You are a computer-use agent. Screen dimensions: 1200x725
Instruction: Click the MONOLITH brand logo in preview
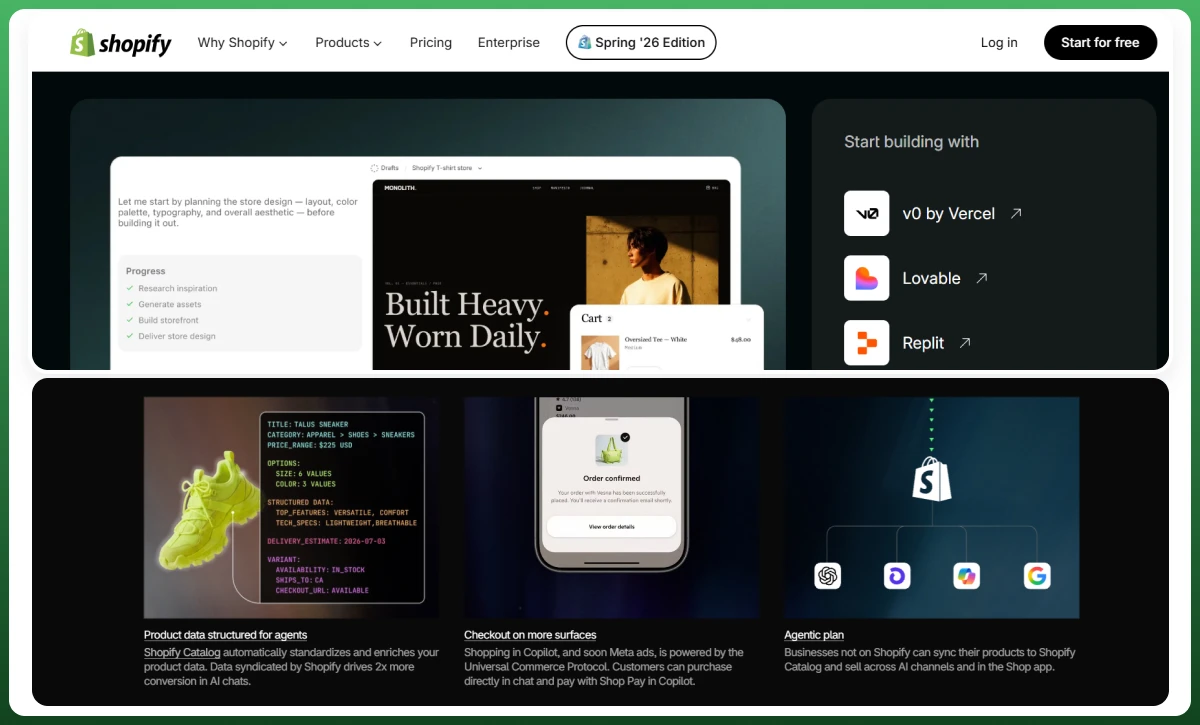point(400,187)
